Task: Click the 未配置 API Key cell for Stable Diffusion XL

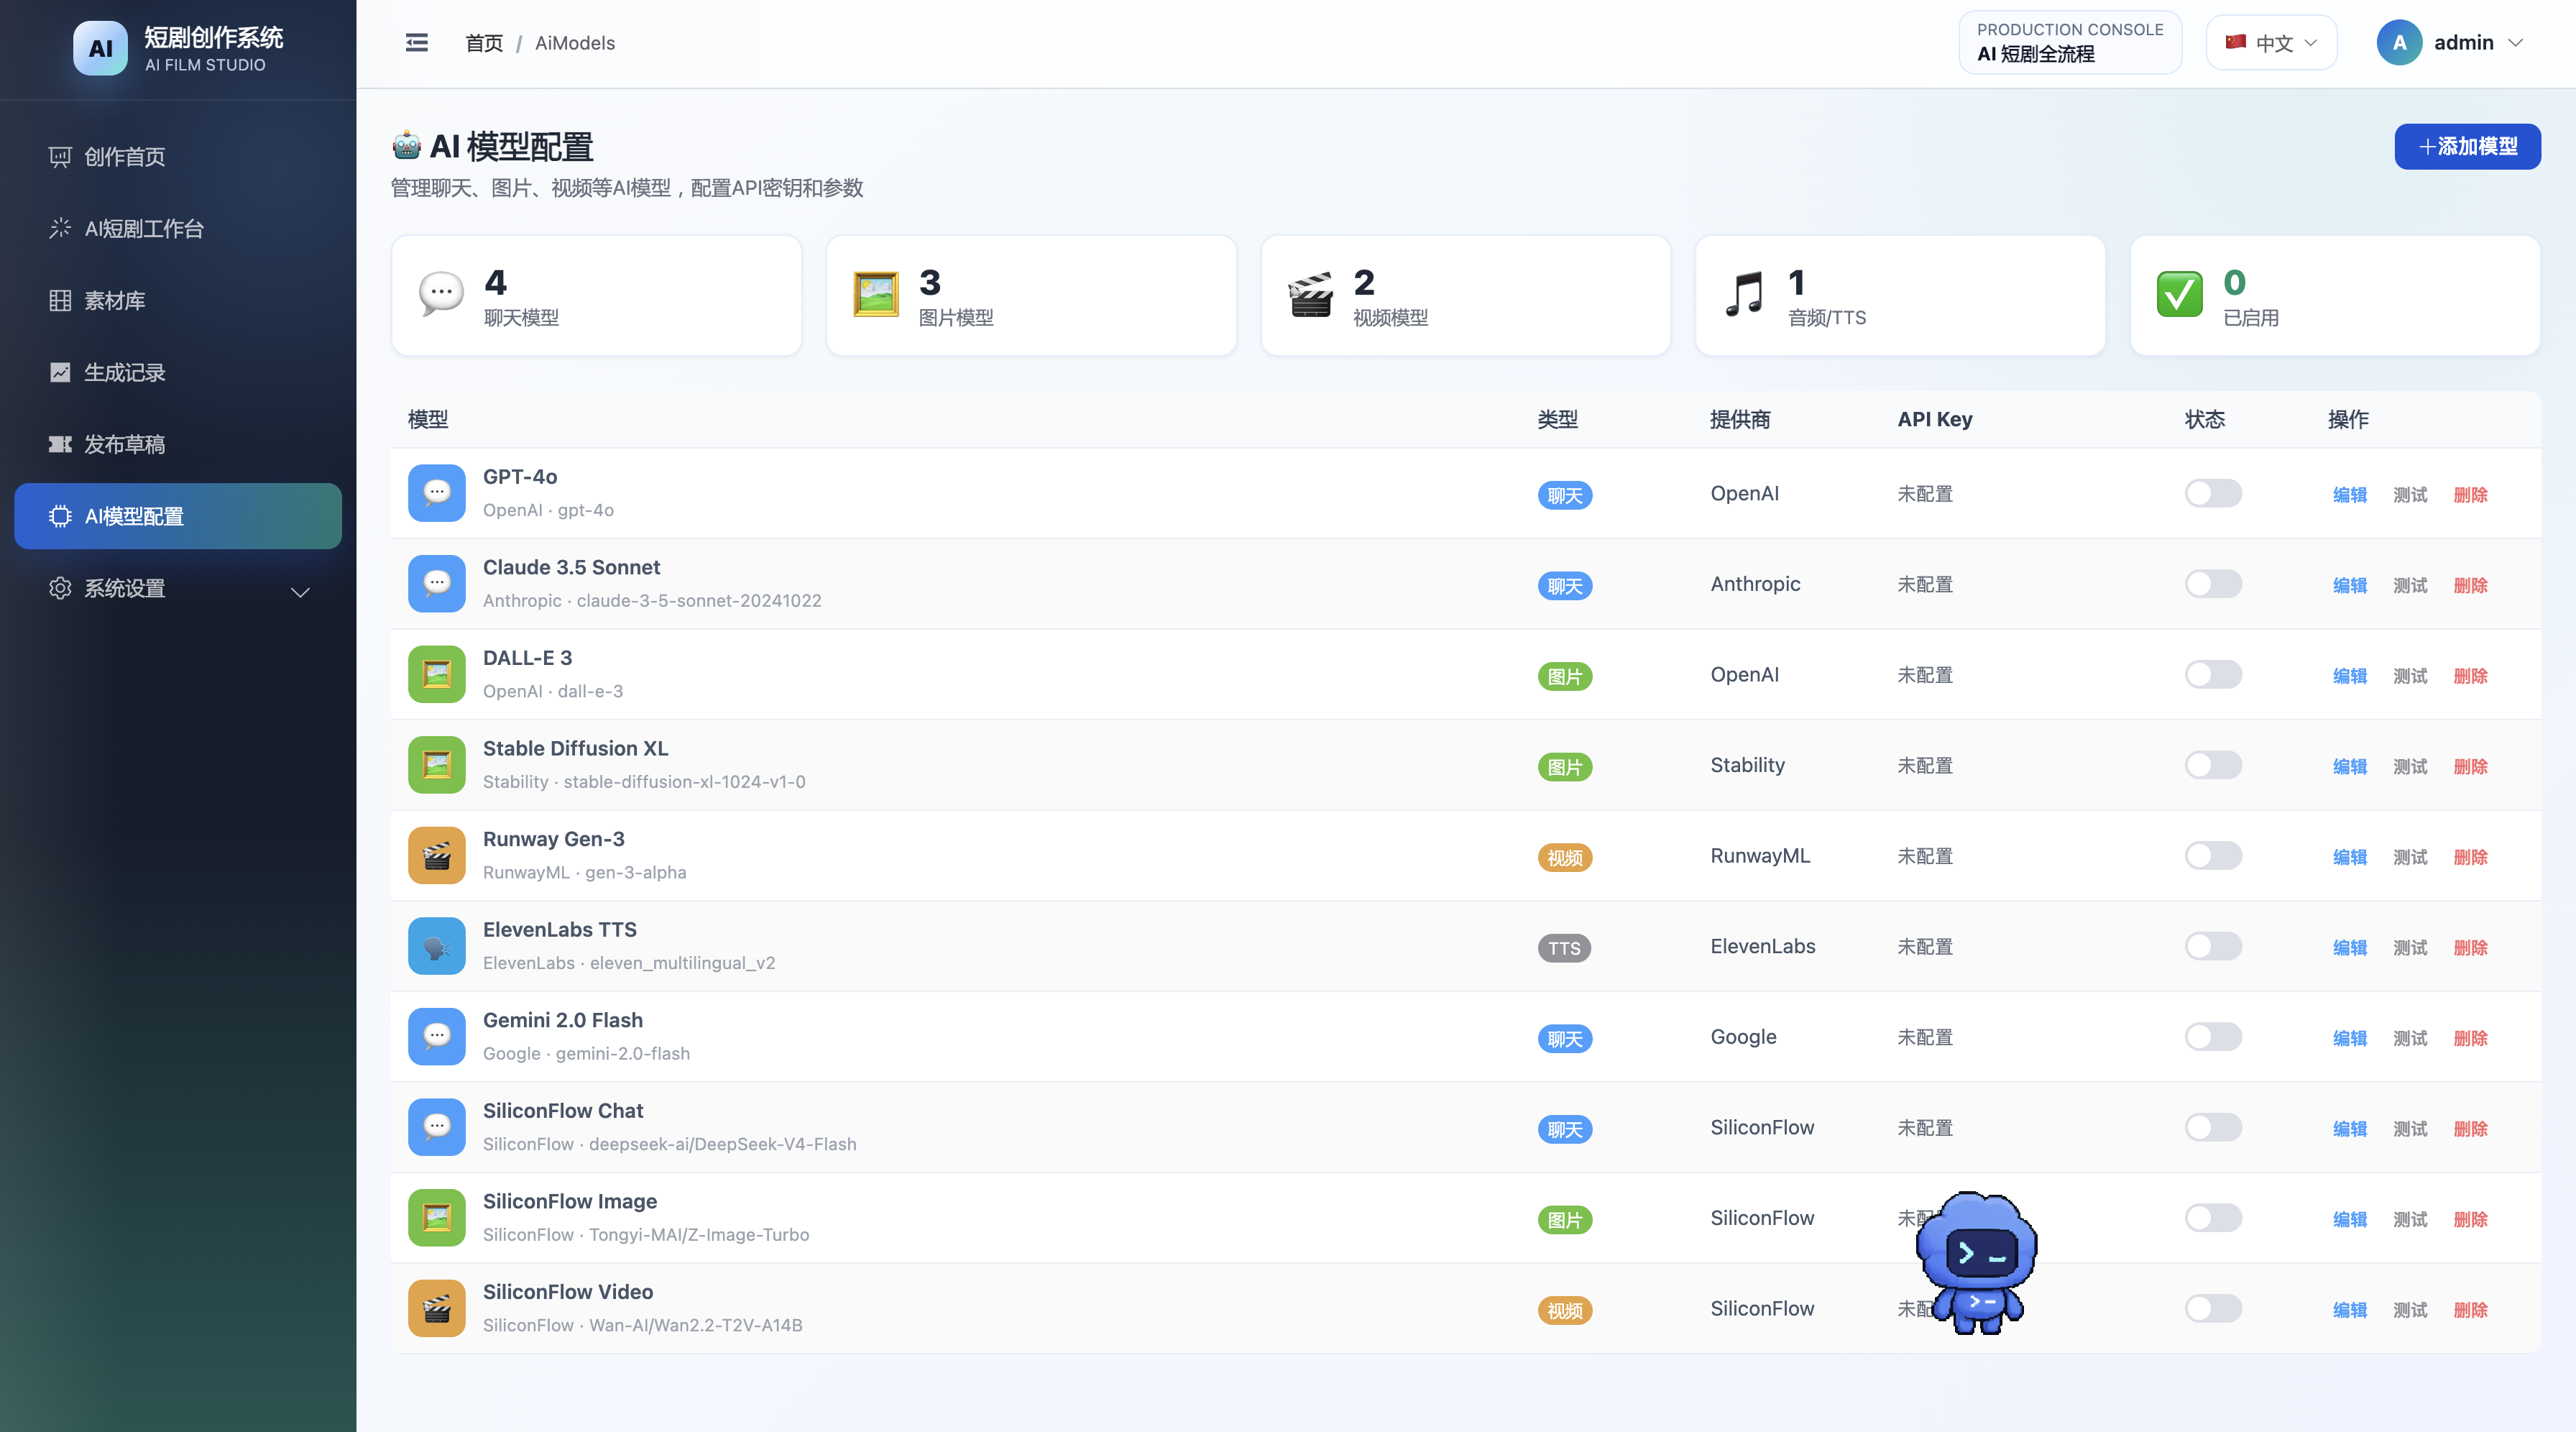Action: (1925, 766)
